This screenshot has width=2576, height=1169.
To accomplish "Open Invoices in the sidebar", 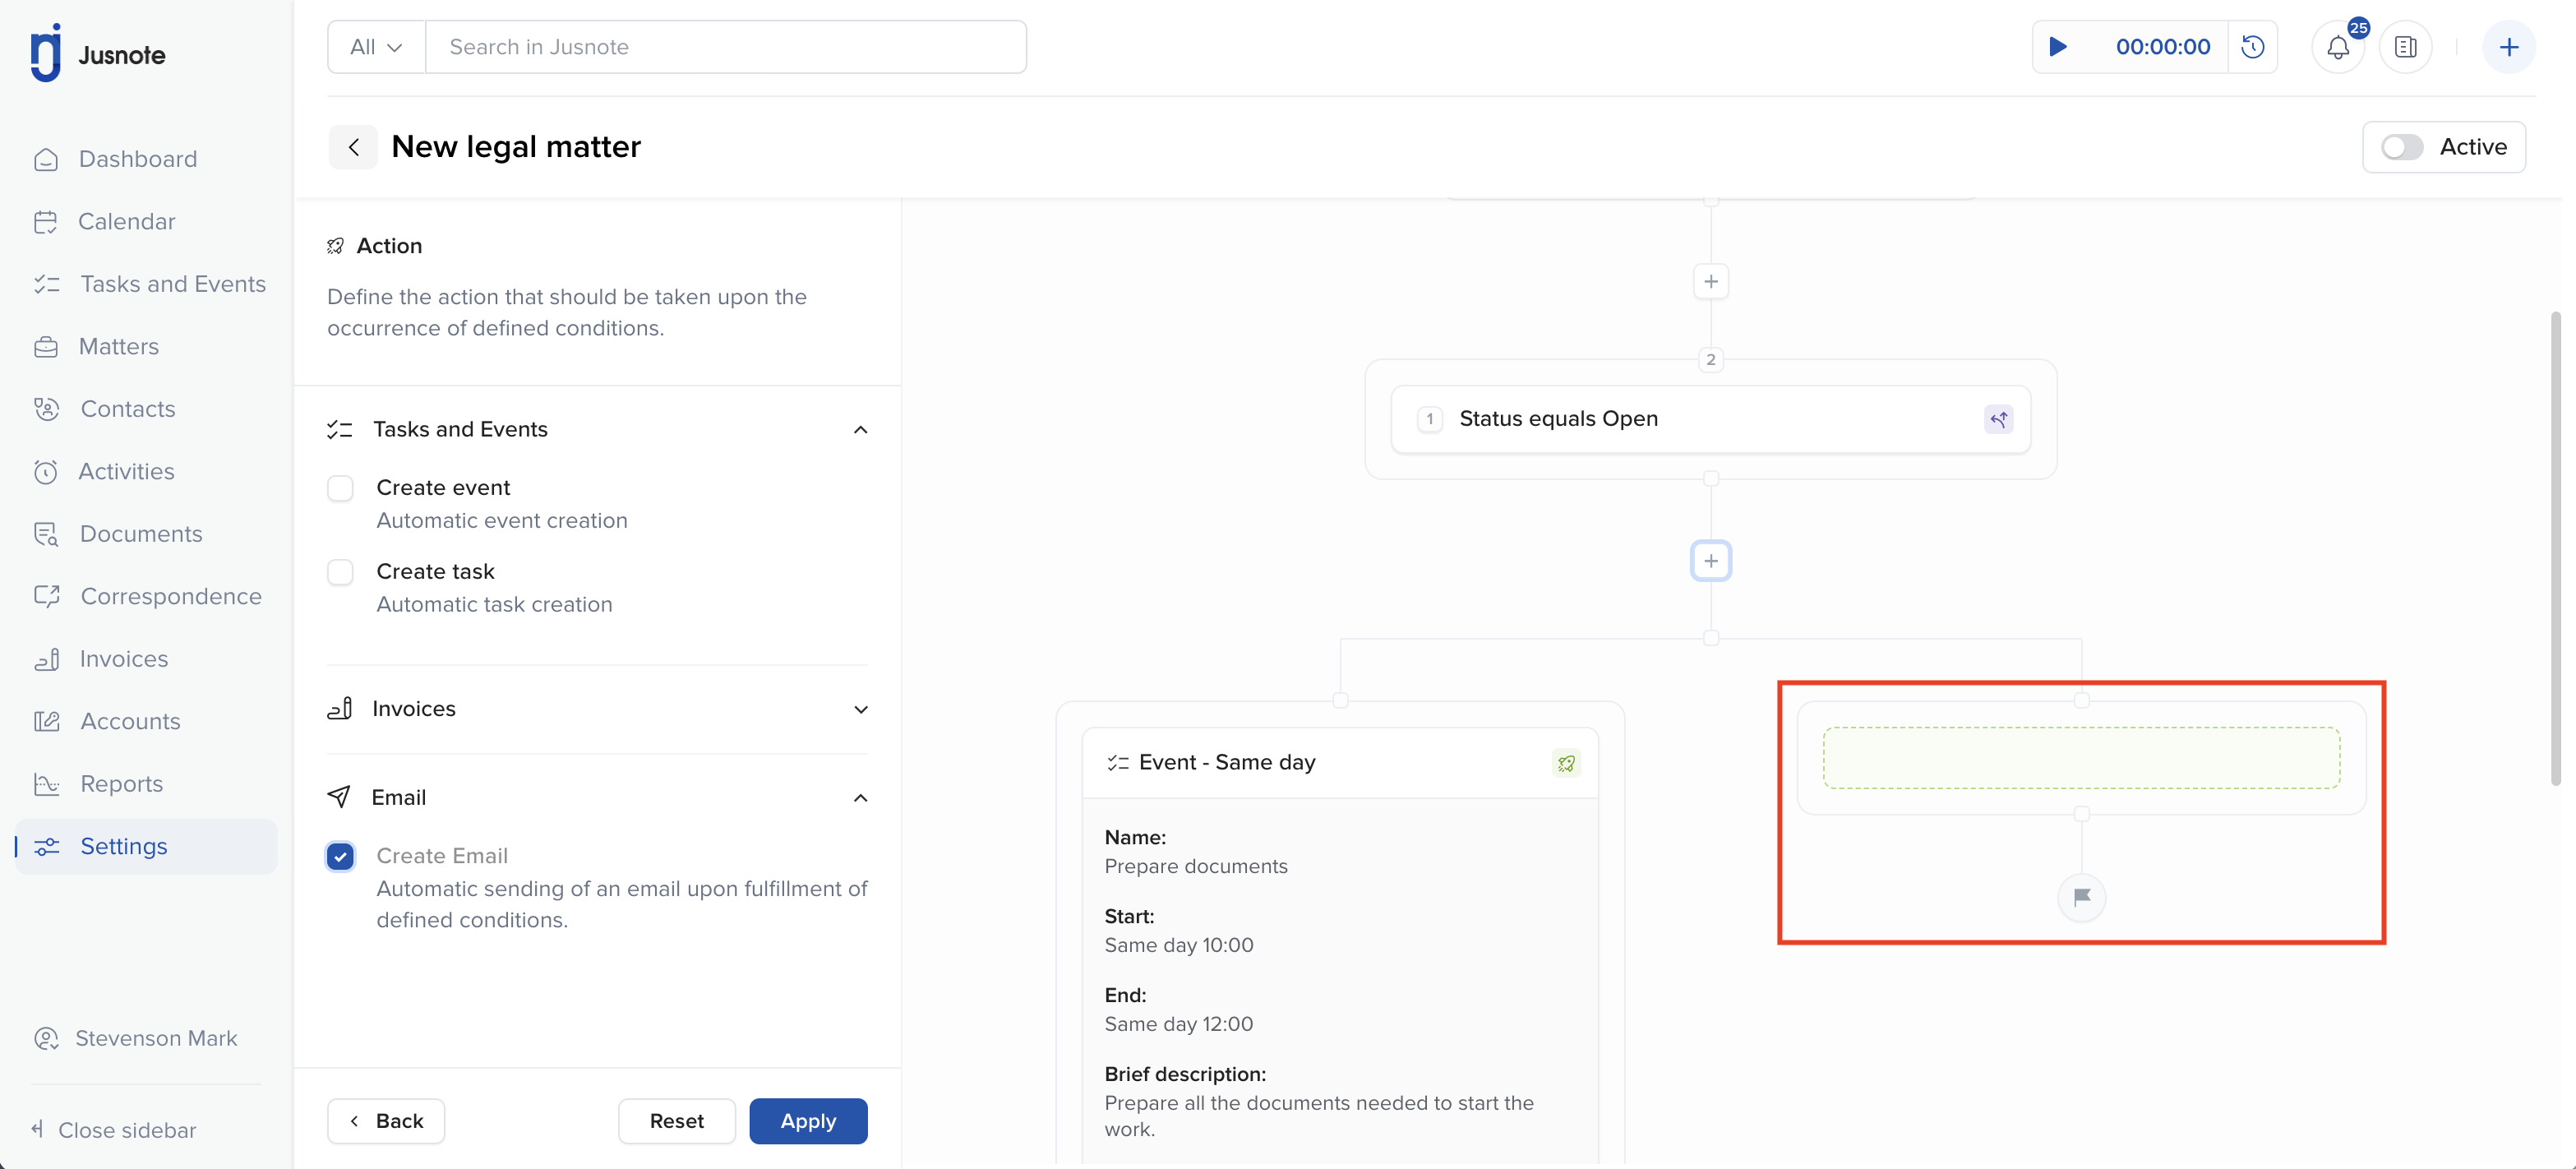I will click(148, 659).
